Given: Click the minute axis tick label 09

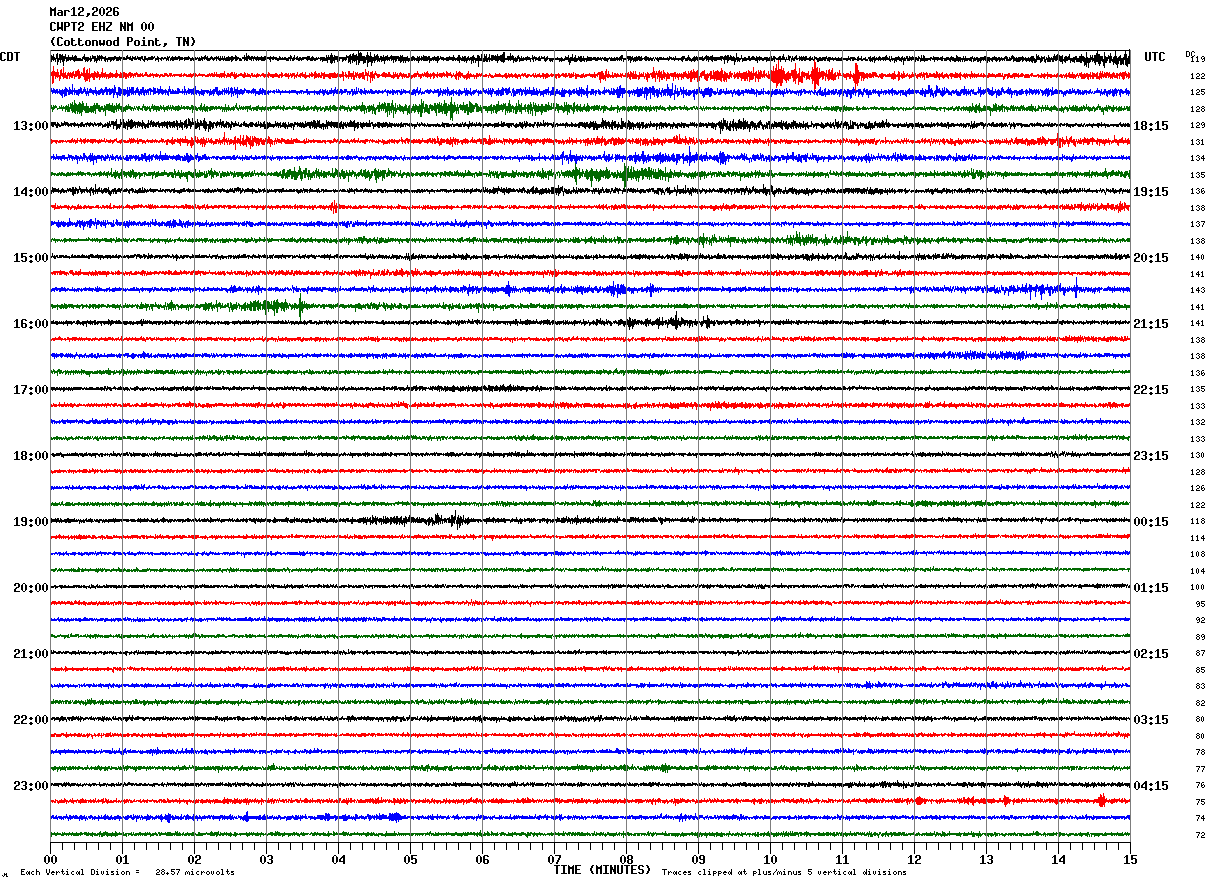Looking at the screenshot, I should (698, 859).
